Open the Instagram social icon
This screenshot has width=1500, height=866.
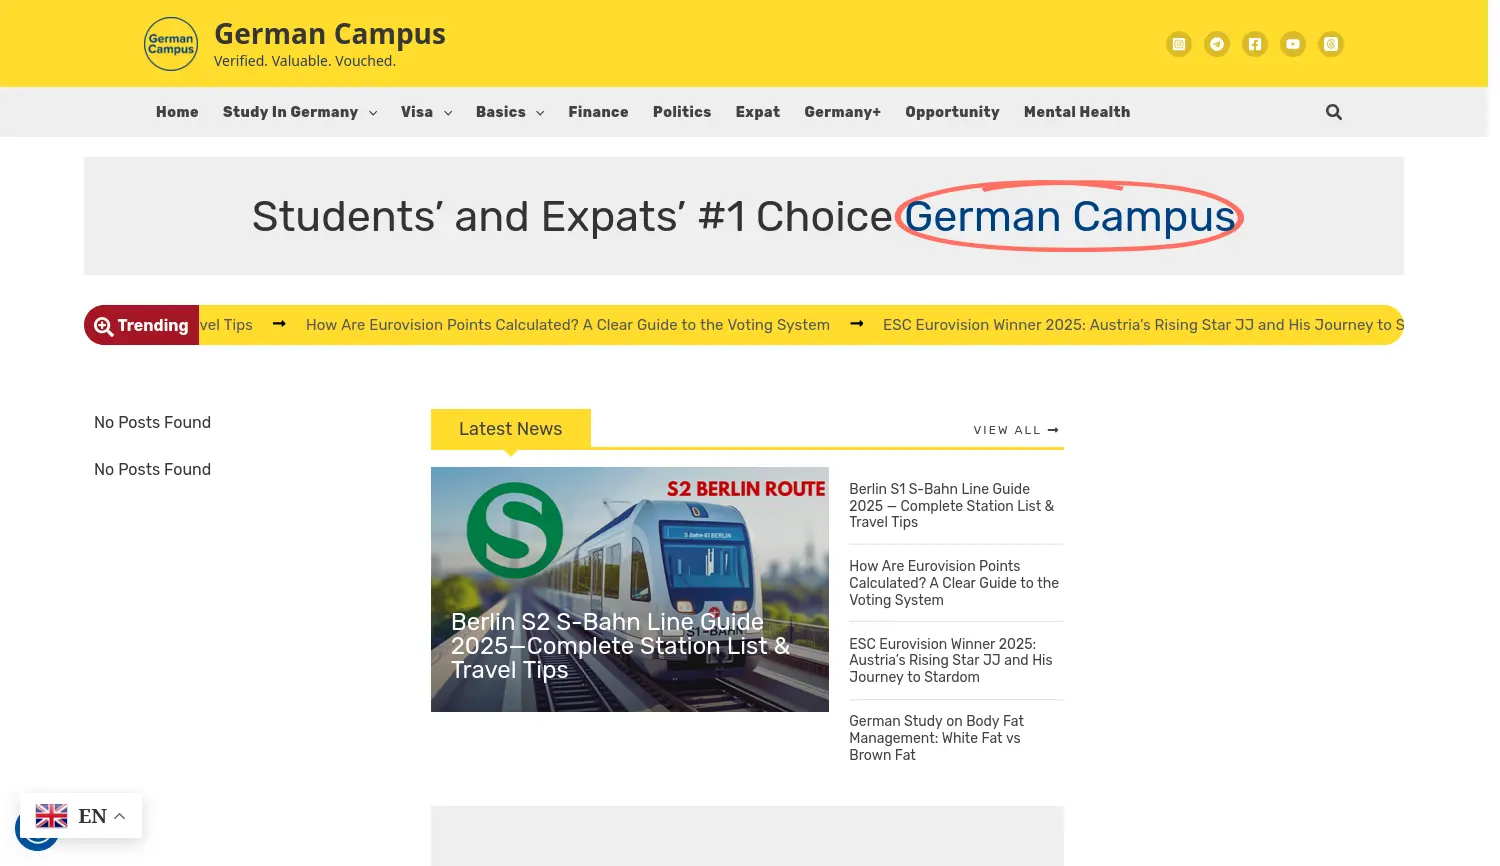1178,44
